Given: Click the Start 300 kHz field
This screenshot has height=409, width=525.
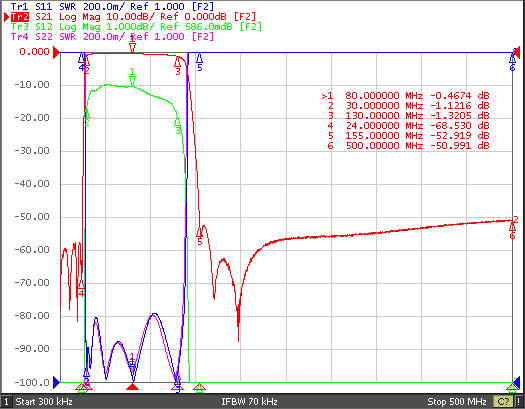Looking at the screenshot, I should coord(44,401).
